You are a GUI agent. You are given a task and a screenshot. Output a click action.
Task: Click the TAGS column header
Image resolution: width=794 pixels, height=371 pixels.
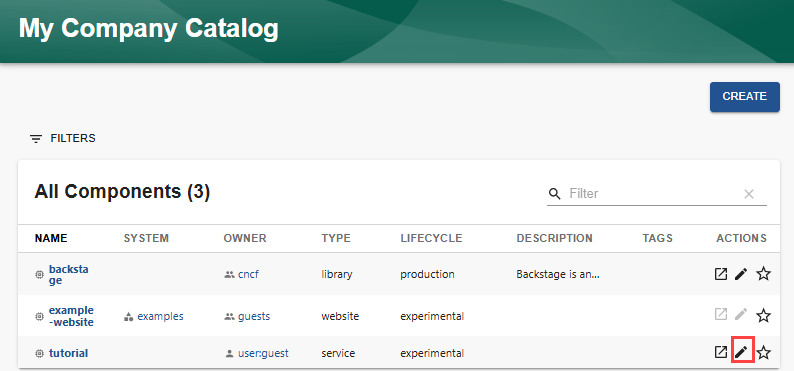pos(658,238)
